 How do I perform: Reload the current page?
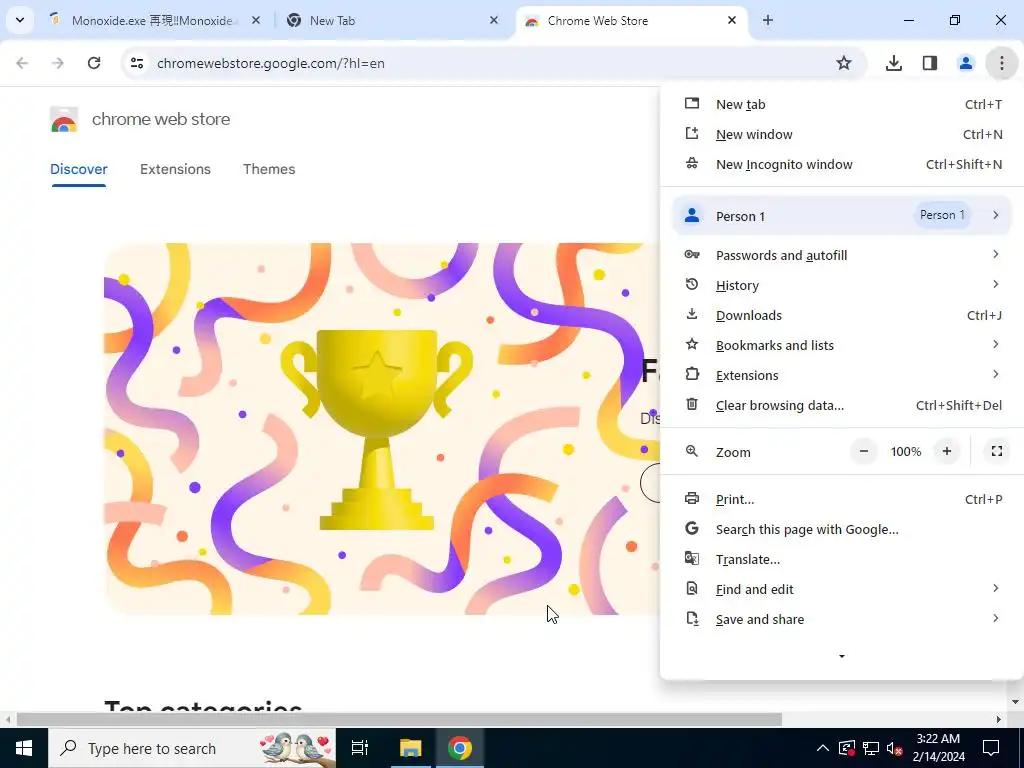94,63
